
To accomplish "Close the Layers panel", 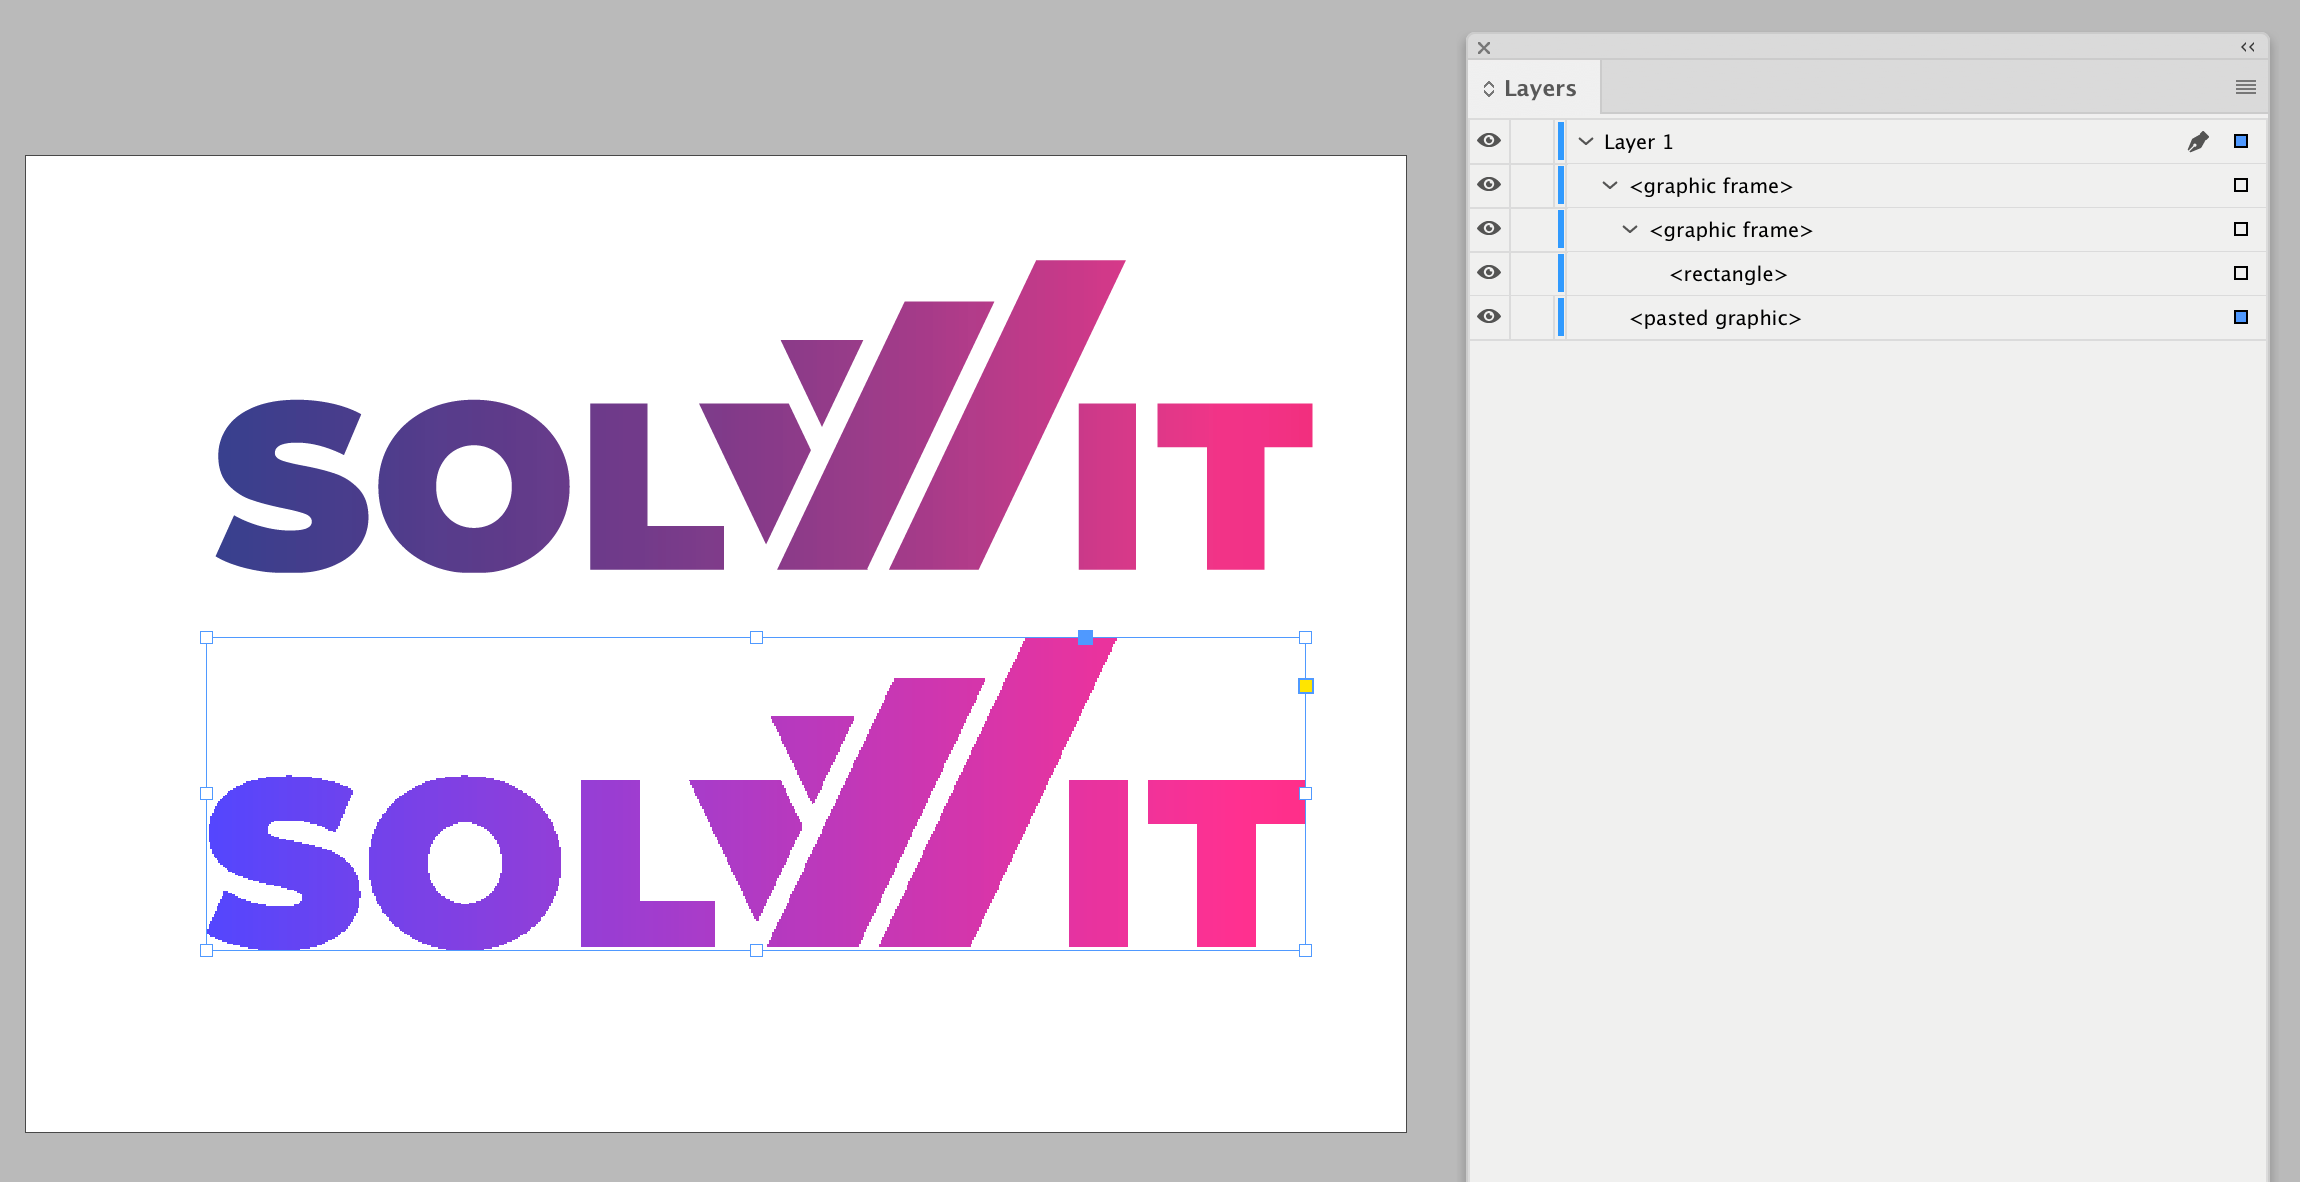I will click(1484, 47).
